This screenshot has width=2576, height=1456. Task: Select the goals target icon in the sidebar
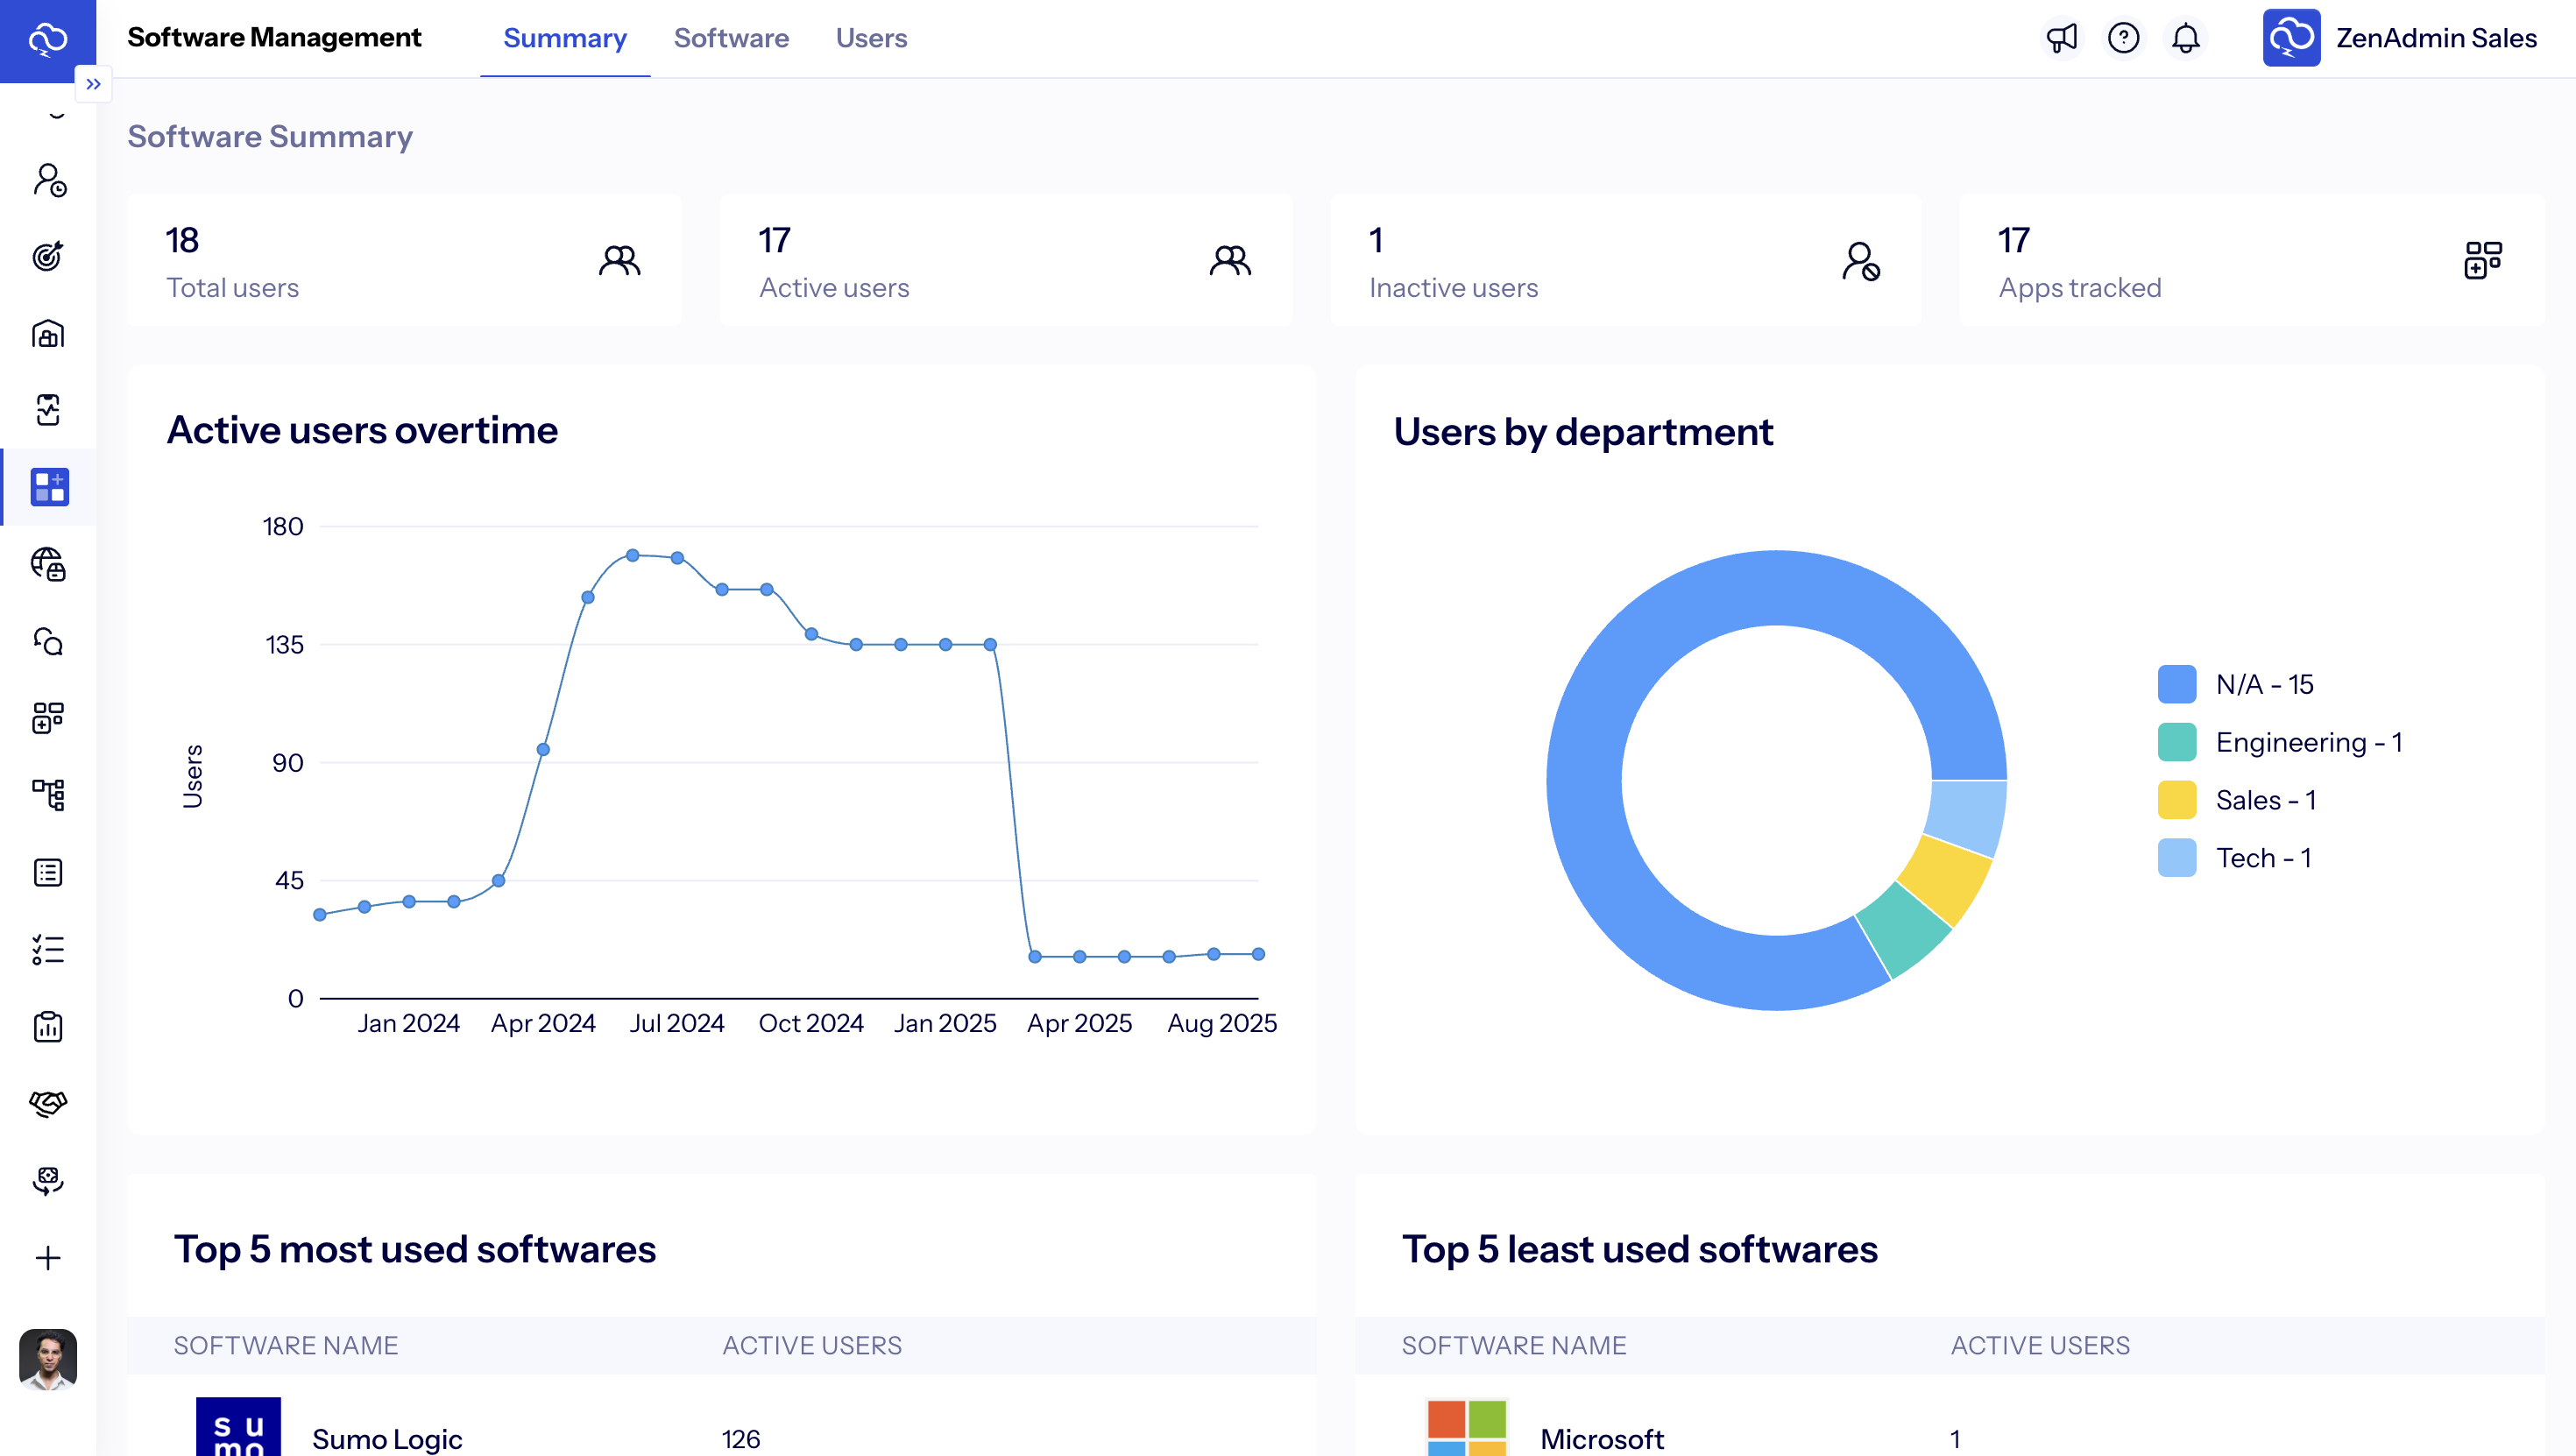tap(48, 257)
